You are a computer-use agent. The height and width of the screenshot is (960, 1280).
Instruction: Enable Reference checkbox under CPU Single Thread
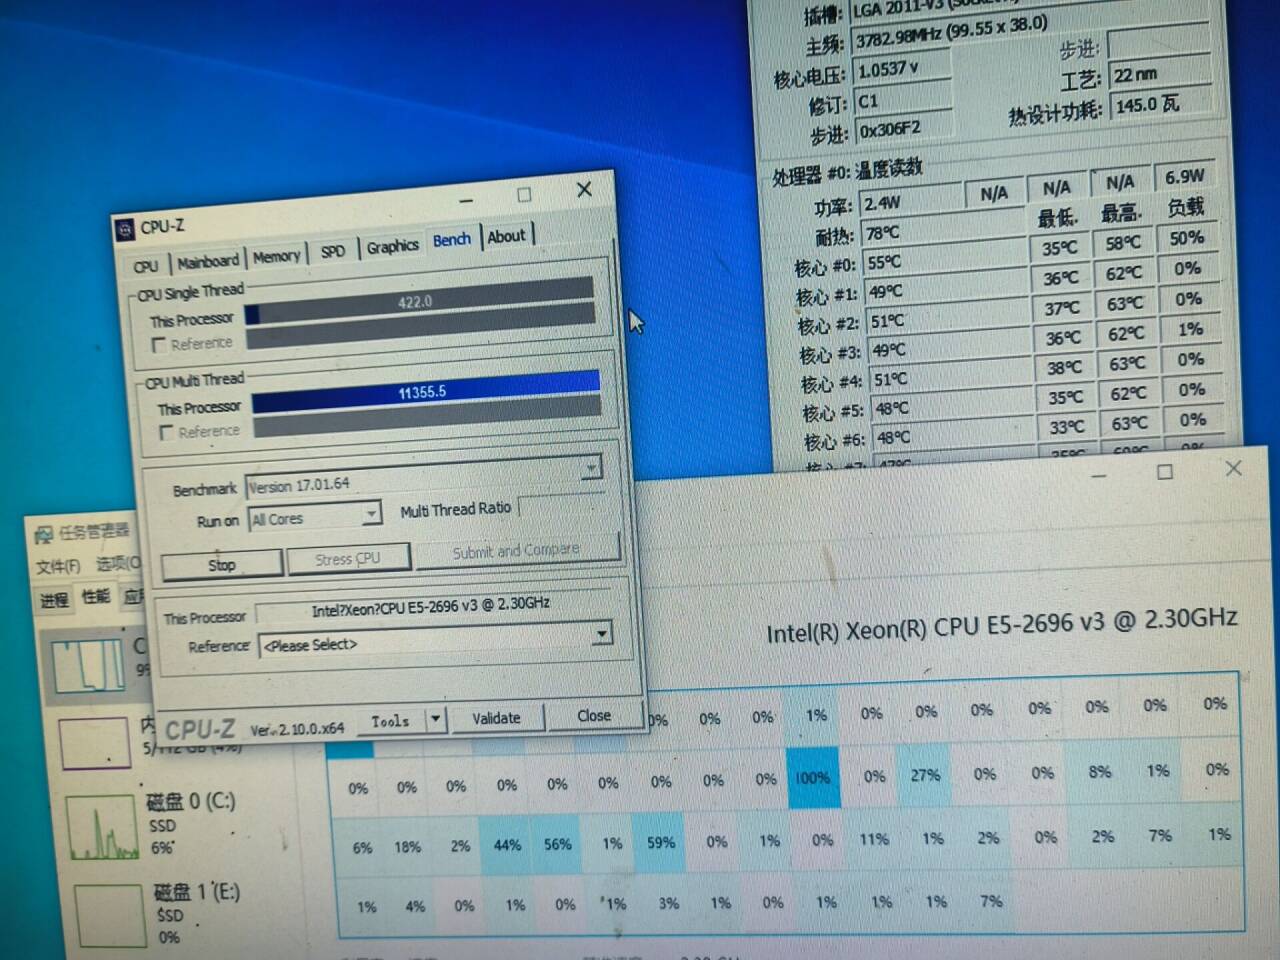(x=158, y=346)
